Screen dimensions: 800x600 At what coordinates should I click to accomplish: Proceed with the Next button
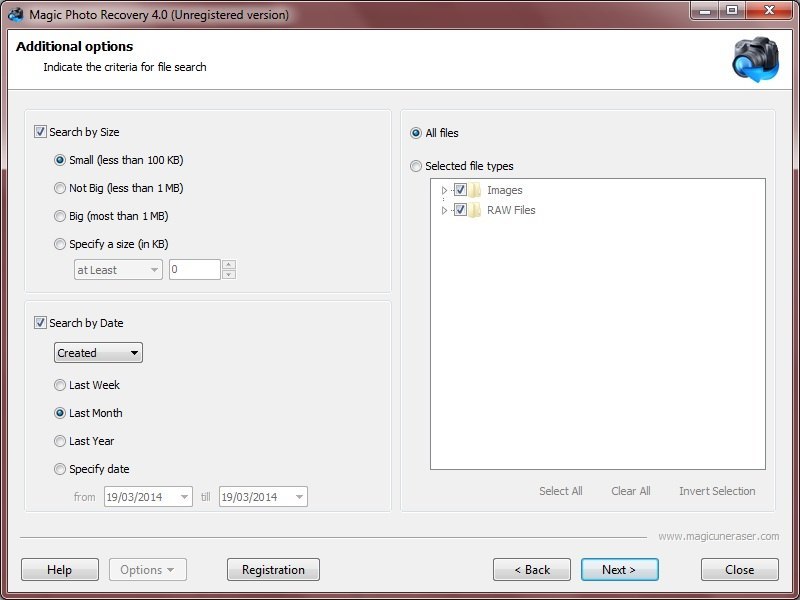[620, 570]
